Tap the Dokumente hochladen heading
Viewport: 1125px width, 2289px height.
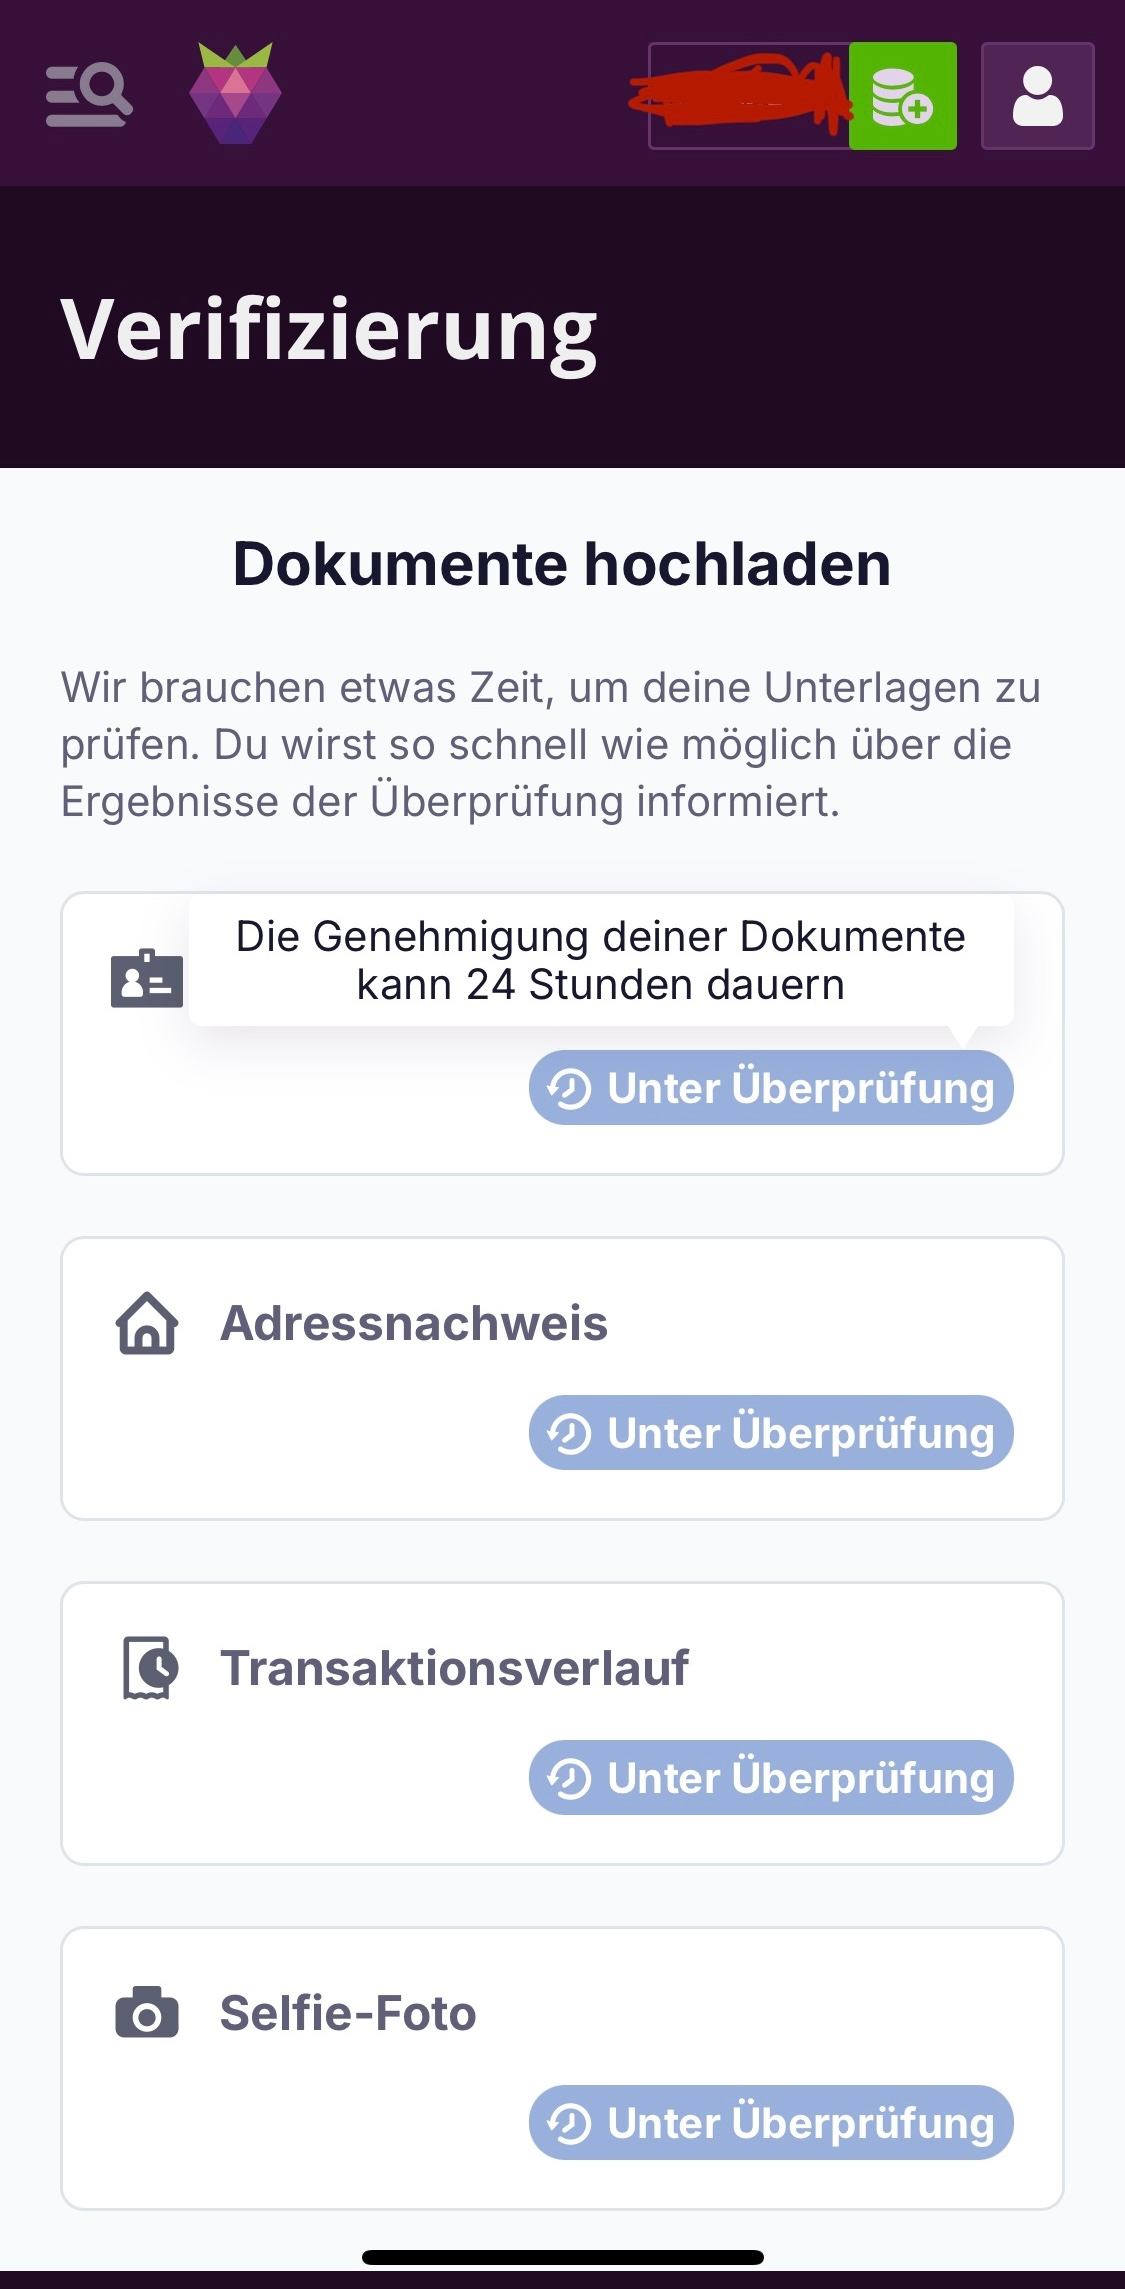(561, 564)
